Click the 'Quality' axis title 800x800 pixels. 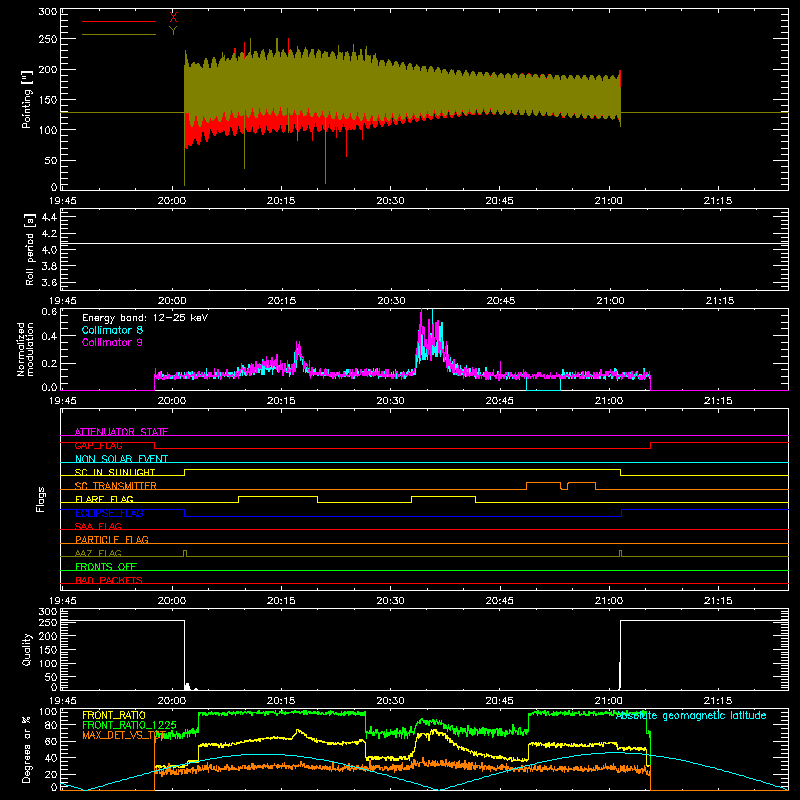click(27, 649)
